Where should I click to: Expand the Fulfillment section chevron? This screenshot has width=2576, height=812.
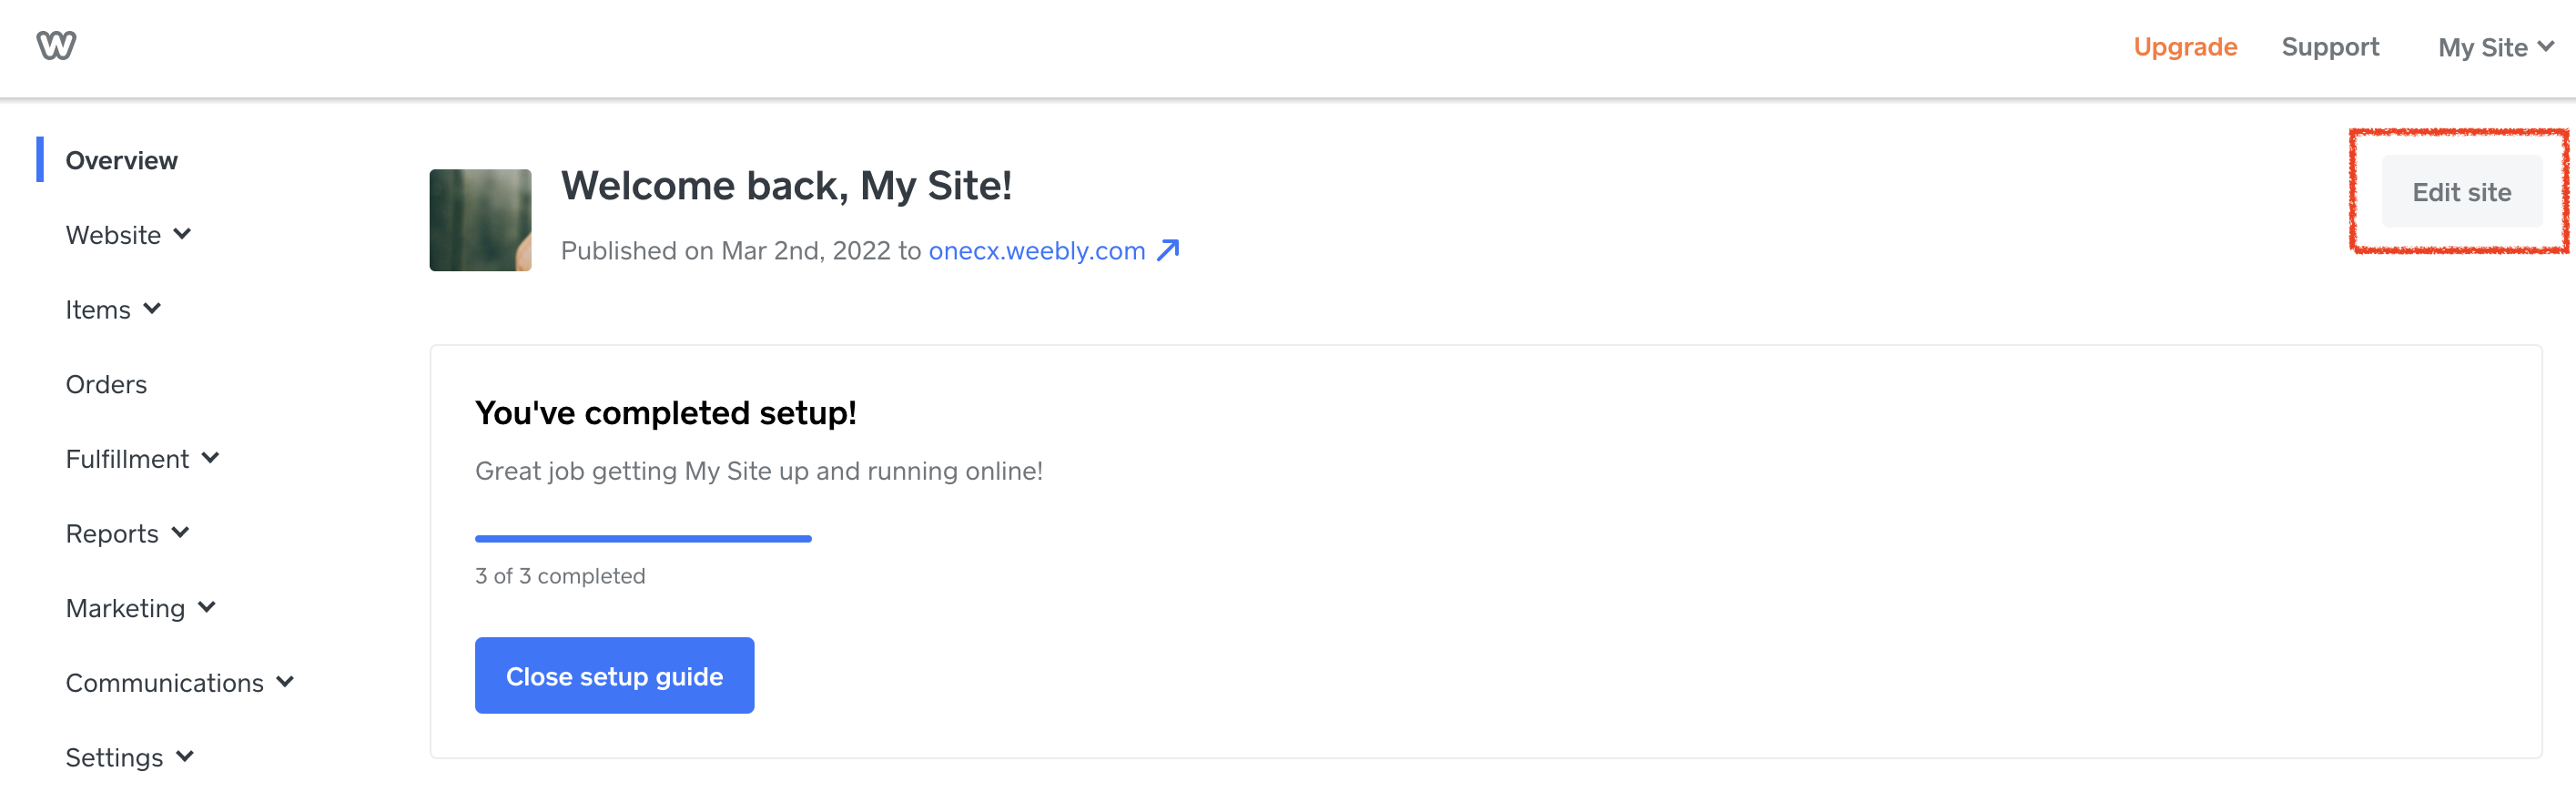click(210, 458)
